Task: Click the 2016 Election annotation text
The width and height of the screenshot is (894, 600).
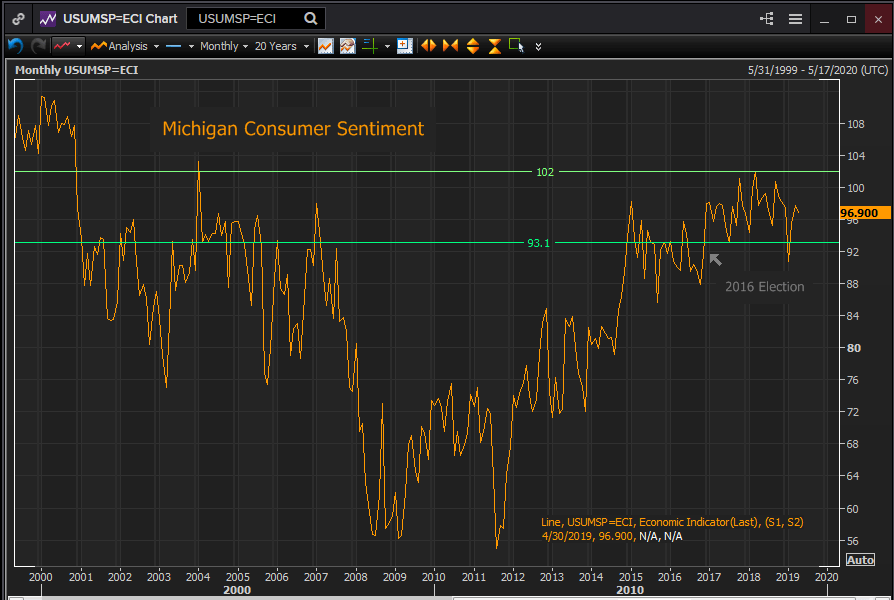Action: [764, 287]
